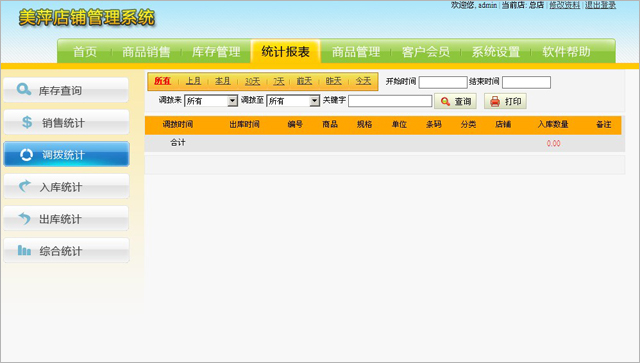This screenshot has width=640, height=363.
Task: Click the 规格 column header
Action: (364, 124)
